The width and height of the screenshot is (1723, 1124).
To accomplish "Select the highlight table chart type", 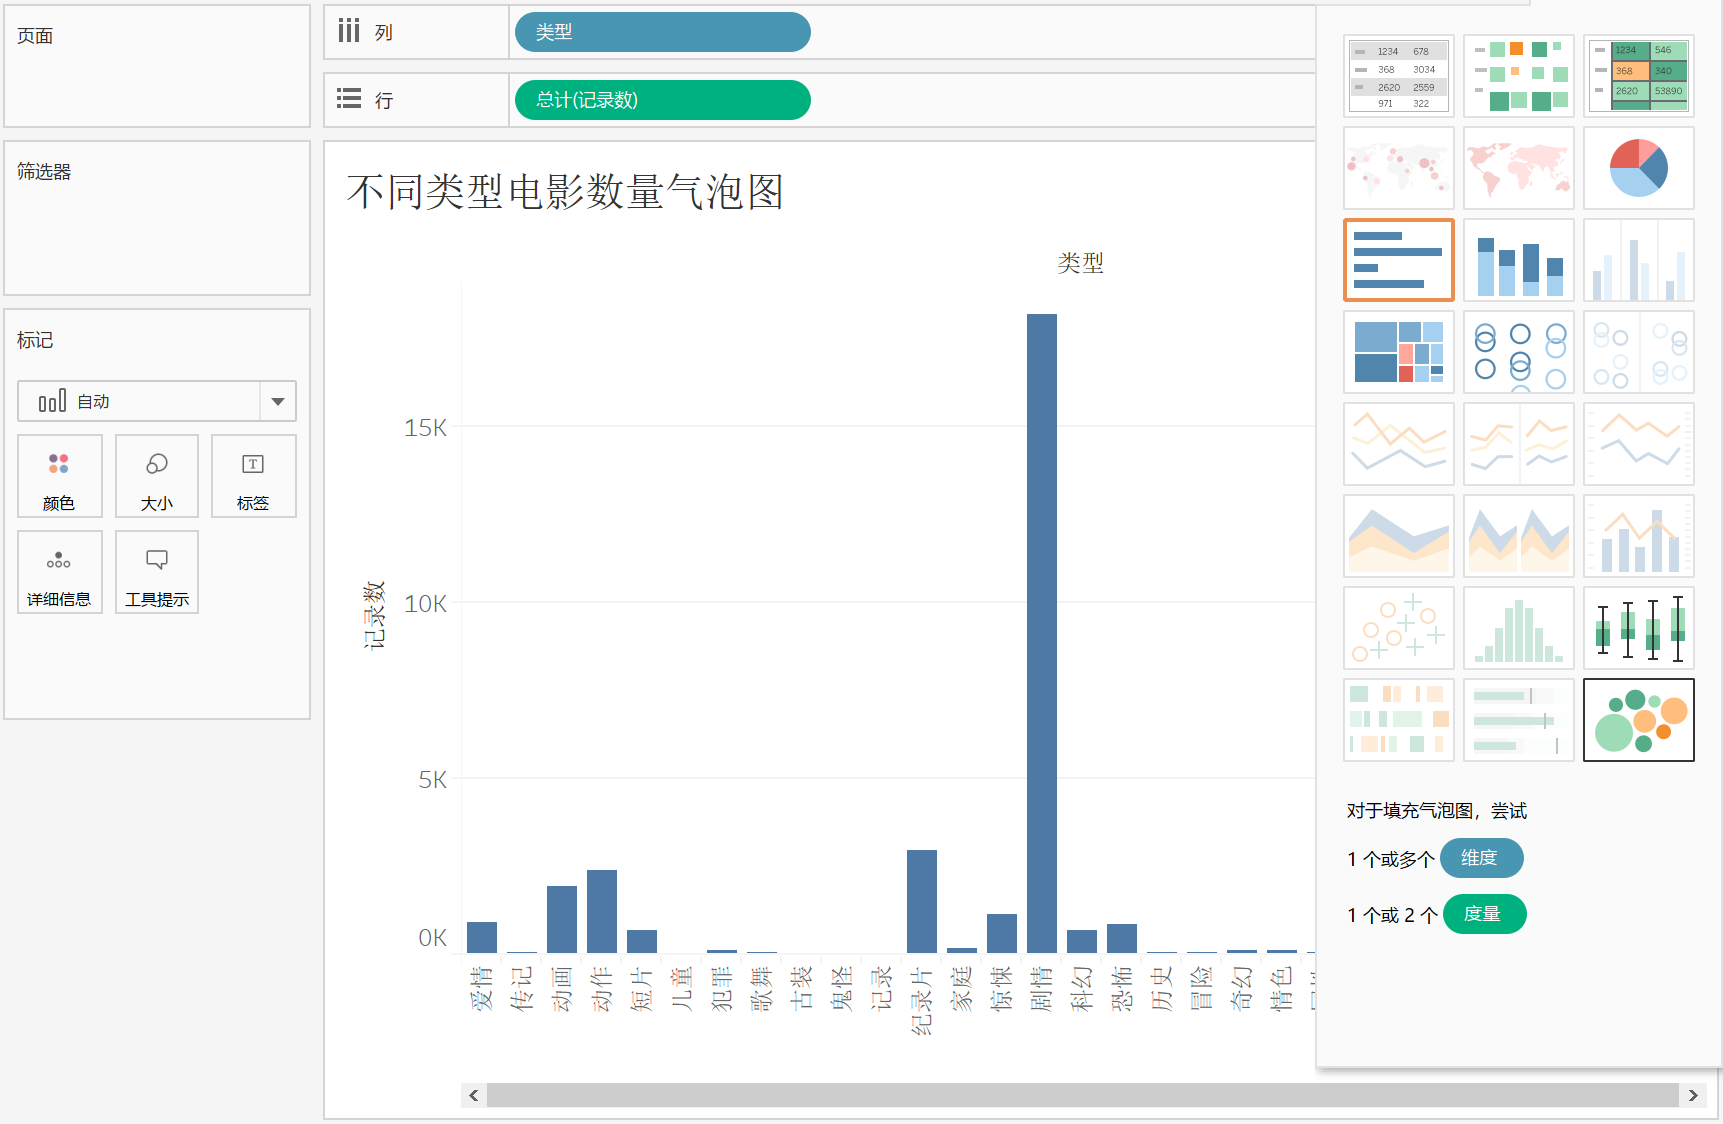I will (1639, 76).
